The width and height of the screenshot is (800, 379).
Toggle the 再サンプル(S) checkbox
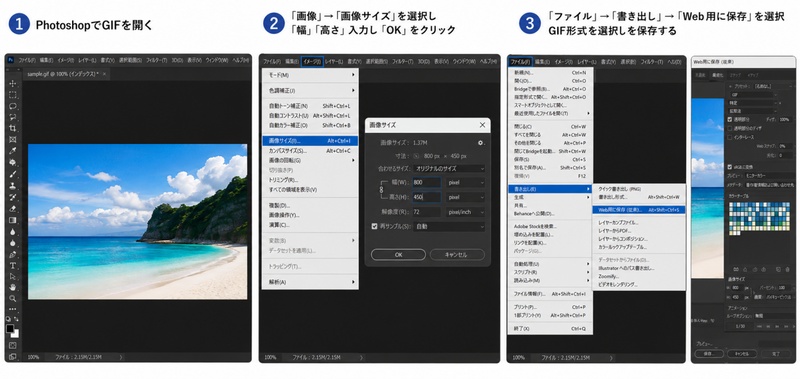374,226
